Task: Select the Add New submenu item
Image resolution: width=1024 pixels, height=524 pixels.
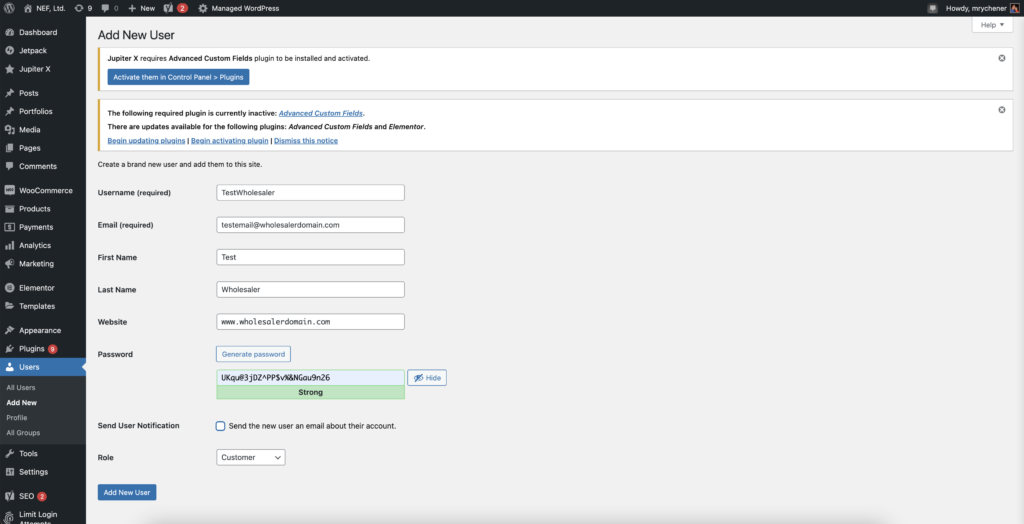Action: pyautogui.click(x=22, y=402)
